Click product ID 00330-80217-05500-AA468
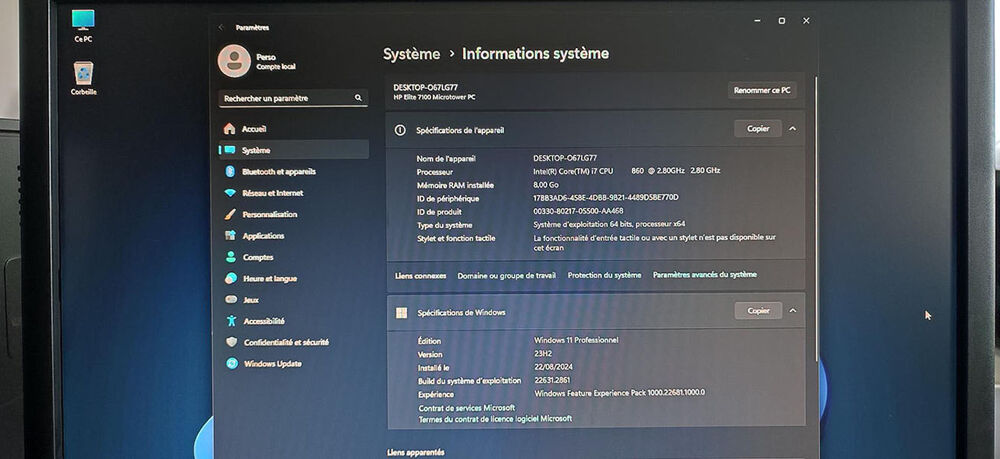This screenshot has height=459, width=1000. (x=578, y=212)
